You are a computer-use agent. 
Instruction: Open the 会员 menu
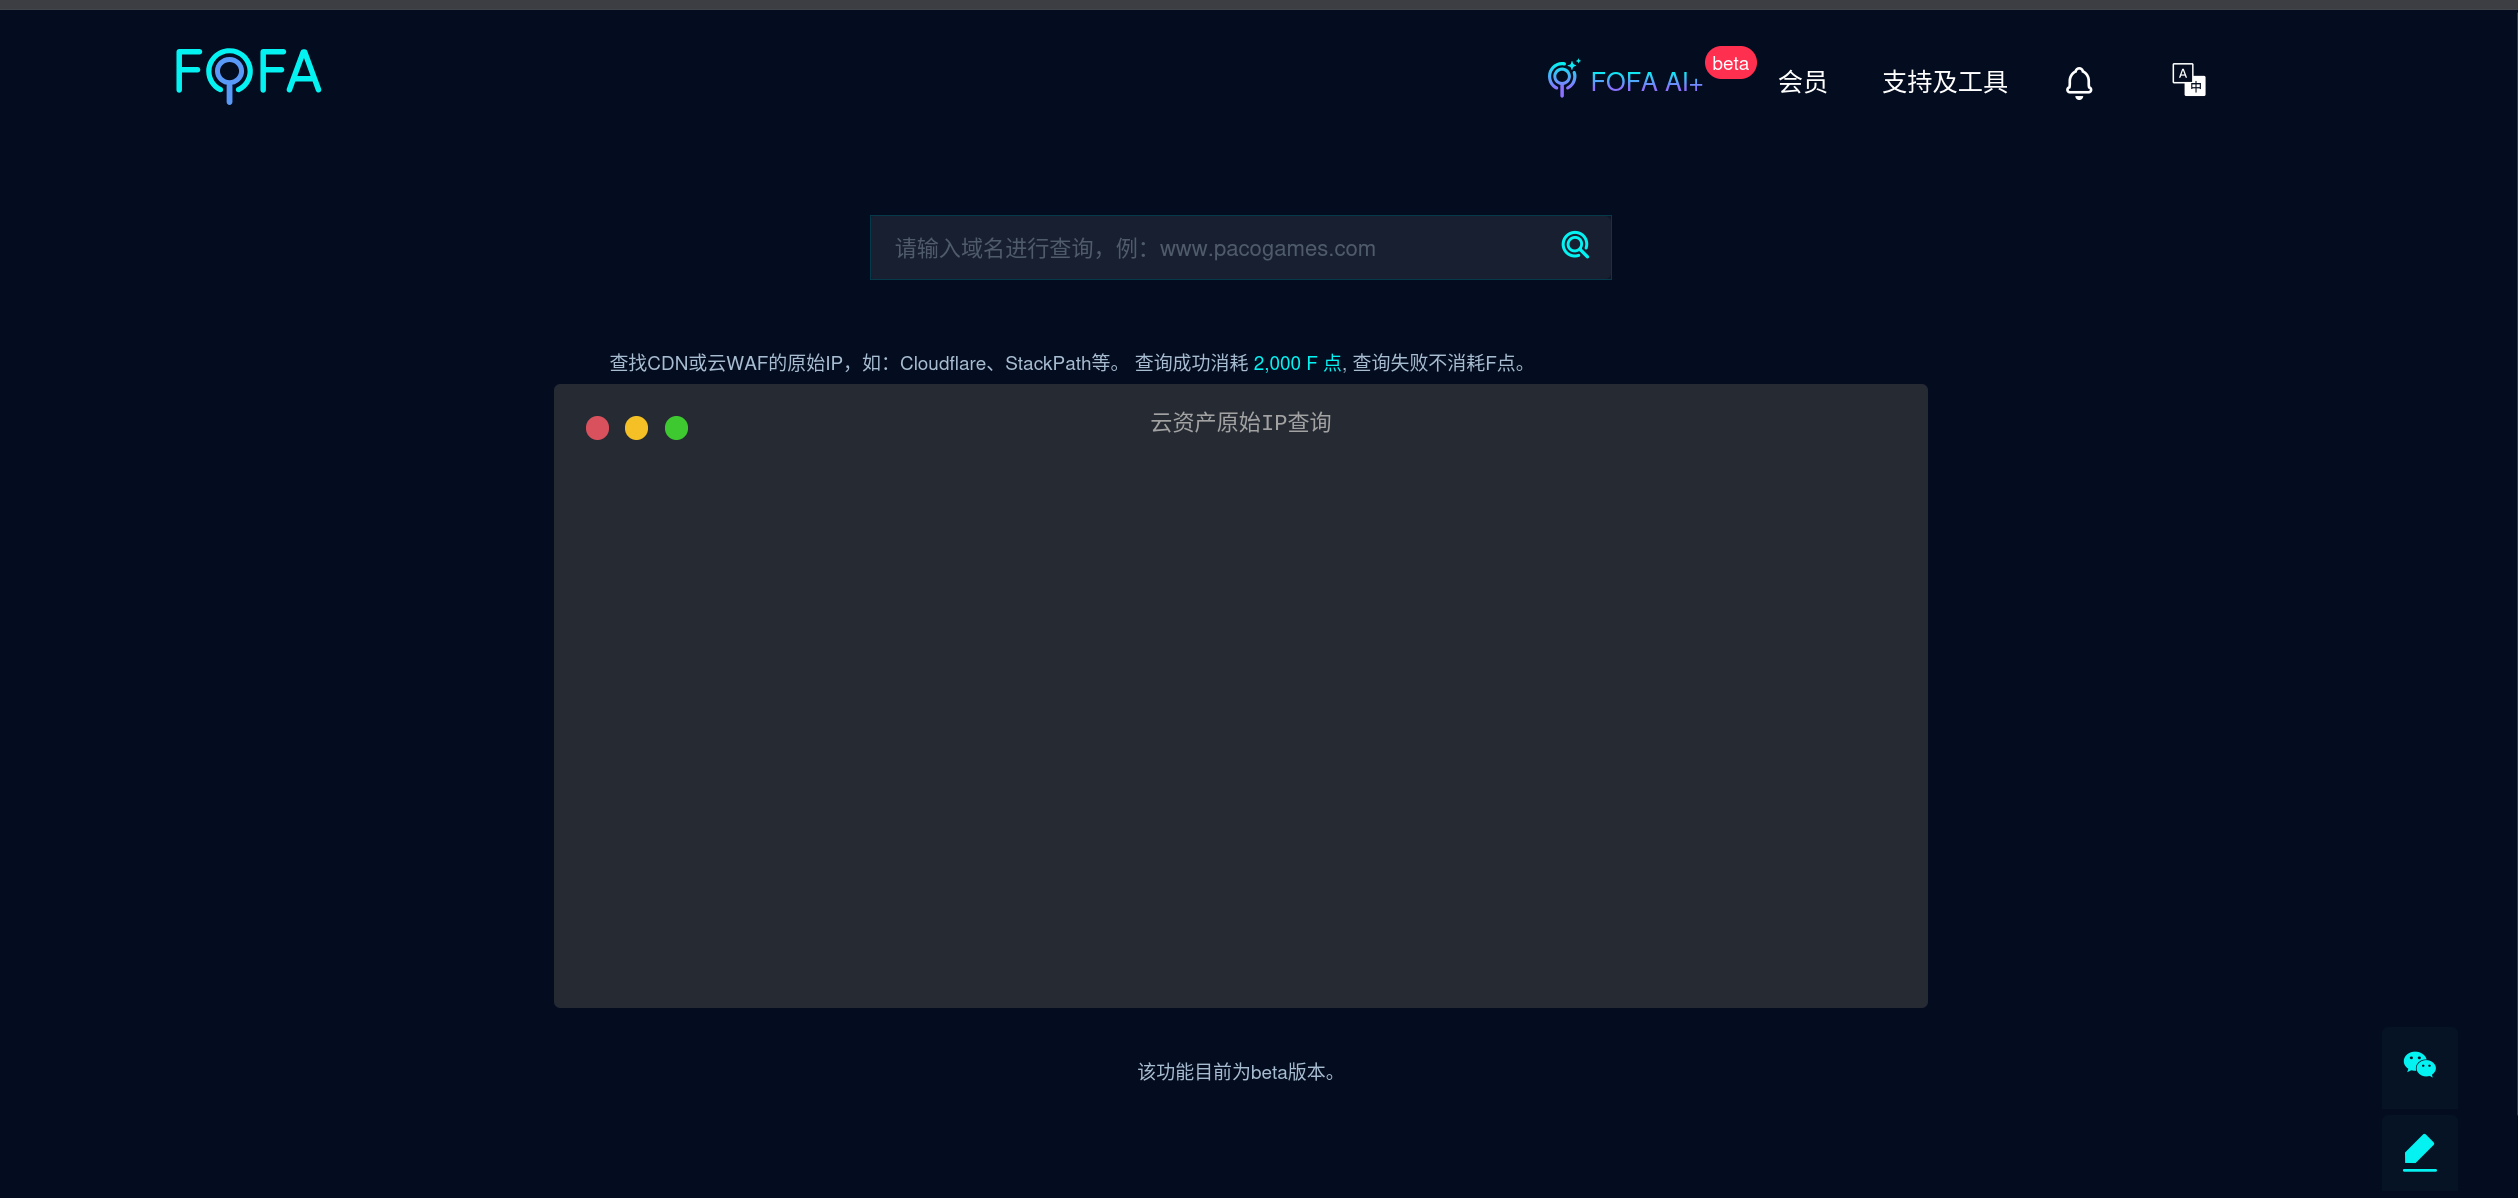[1802, 82]
